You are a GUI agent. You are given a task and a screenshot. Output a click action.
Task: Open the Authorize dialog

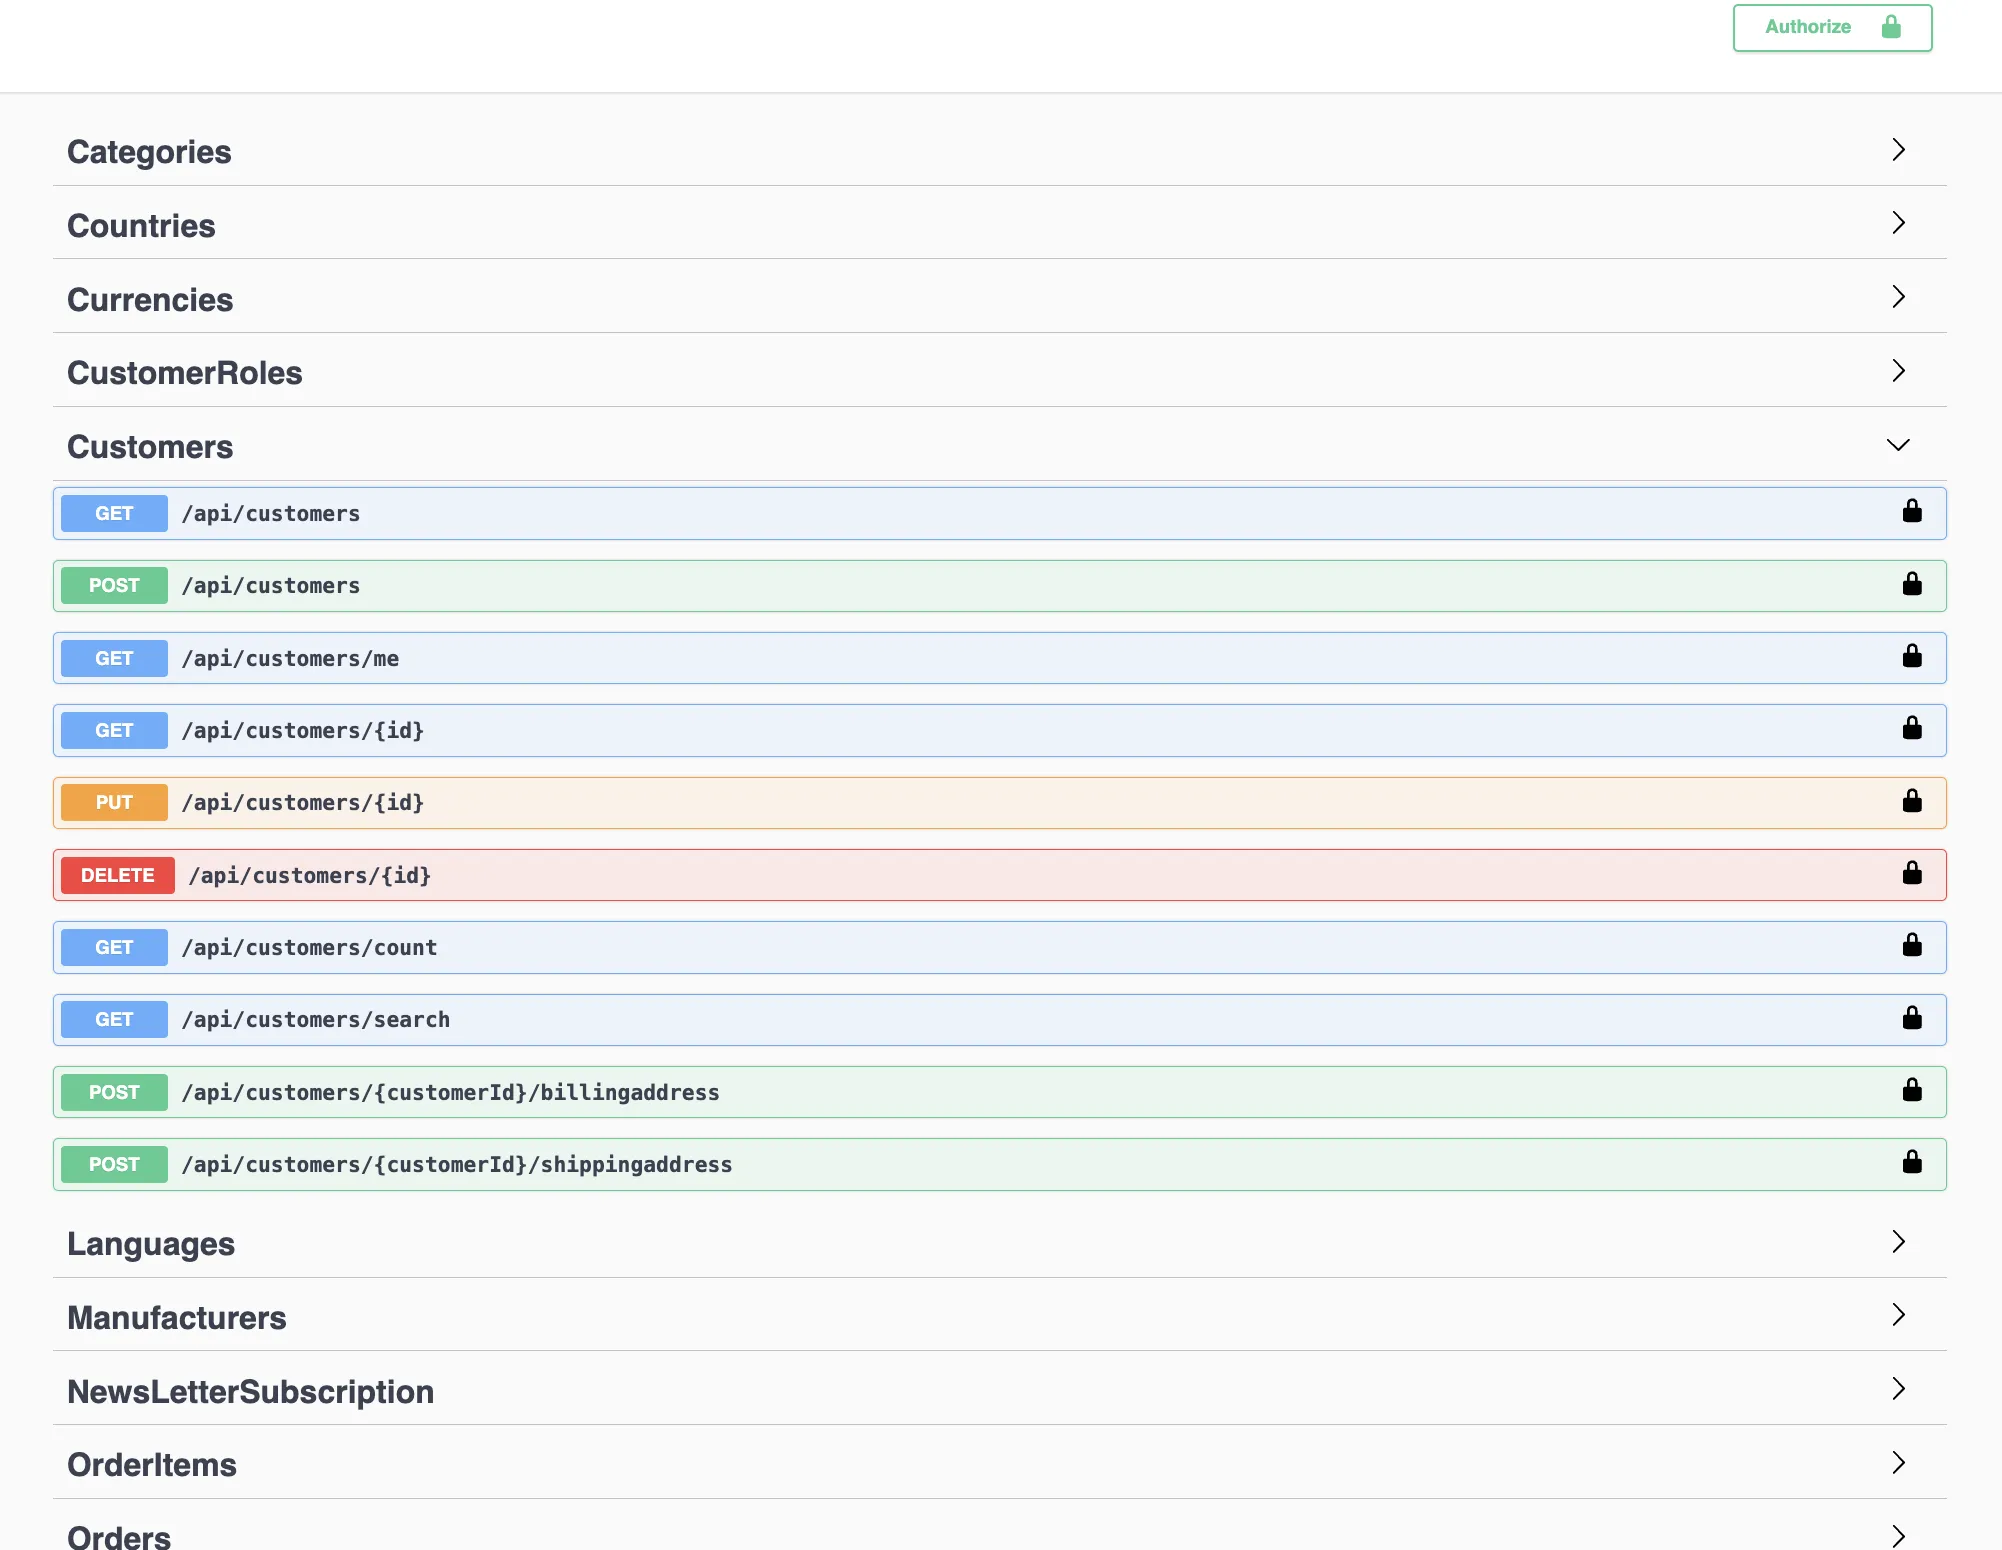(x=1832, y=27)
